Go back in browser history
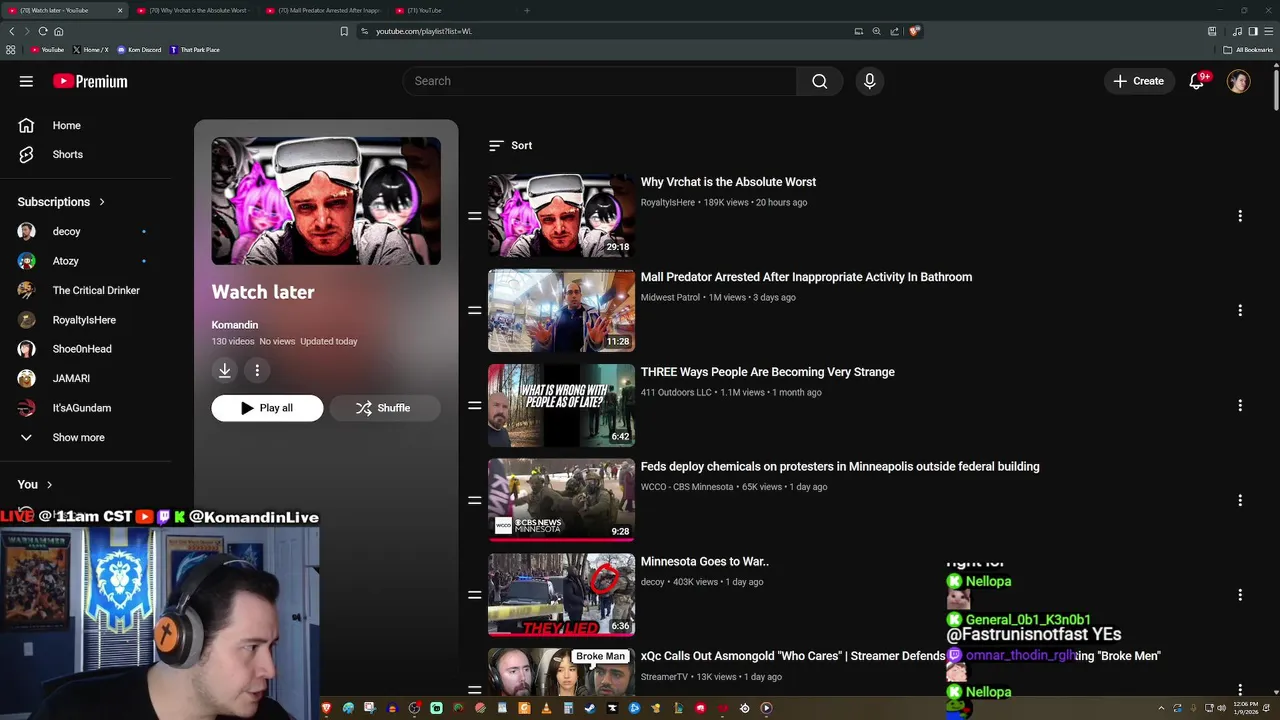1280x720 pixels. click(x=12, y=31)
